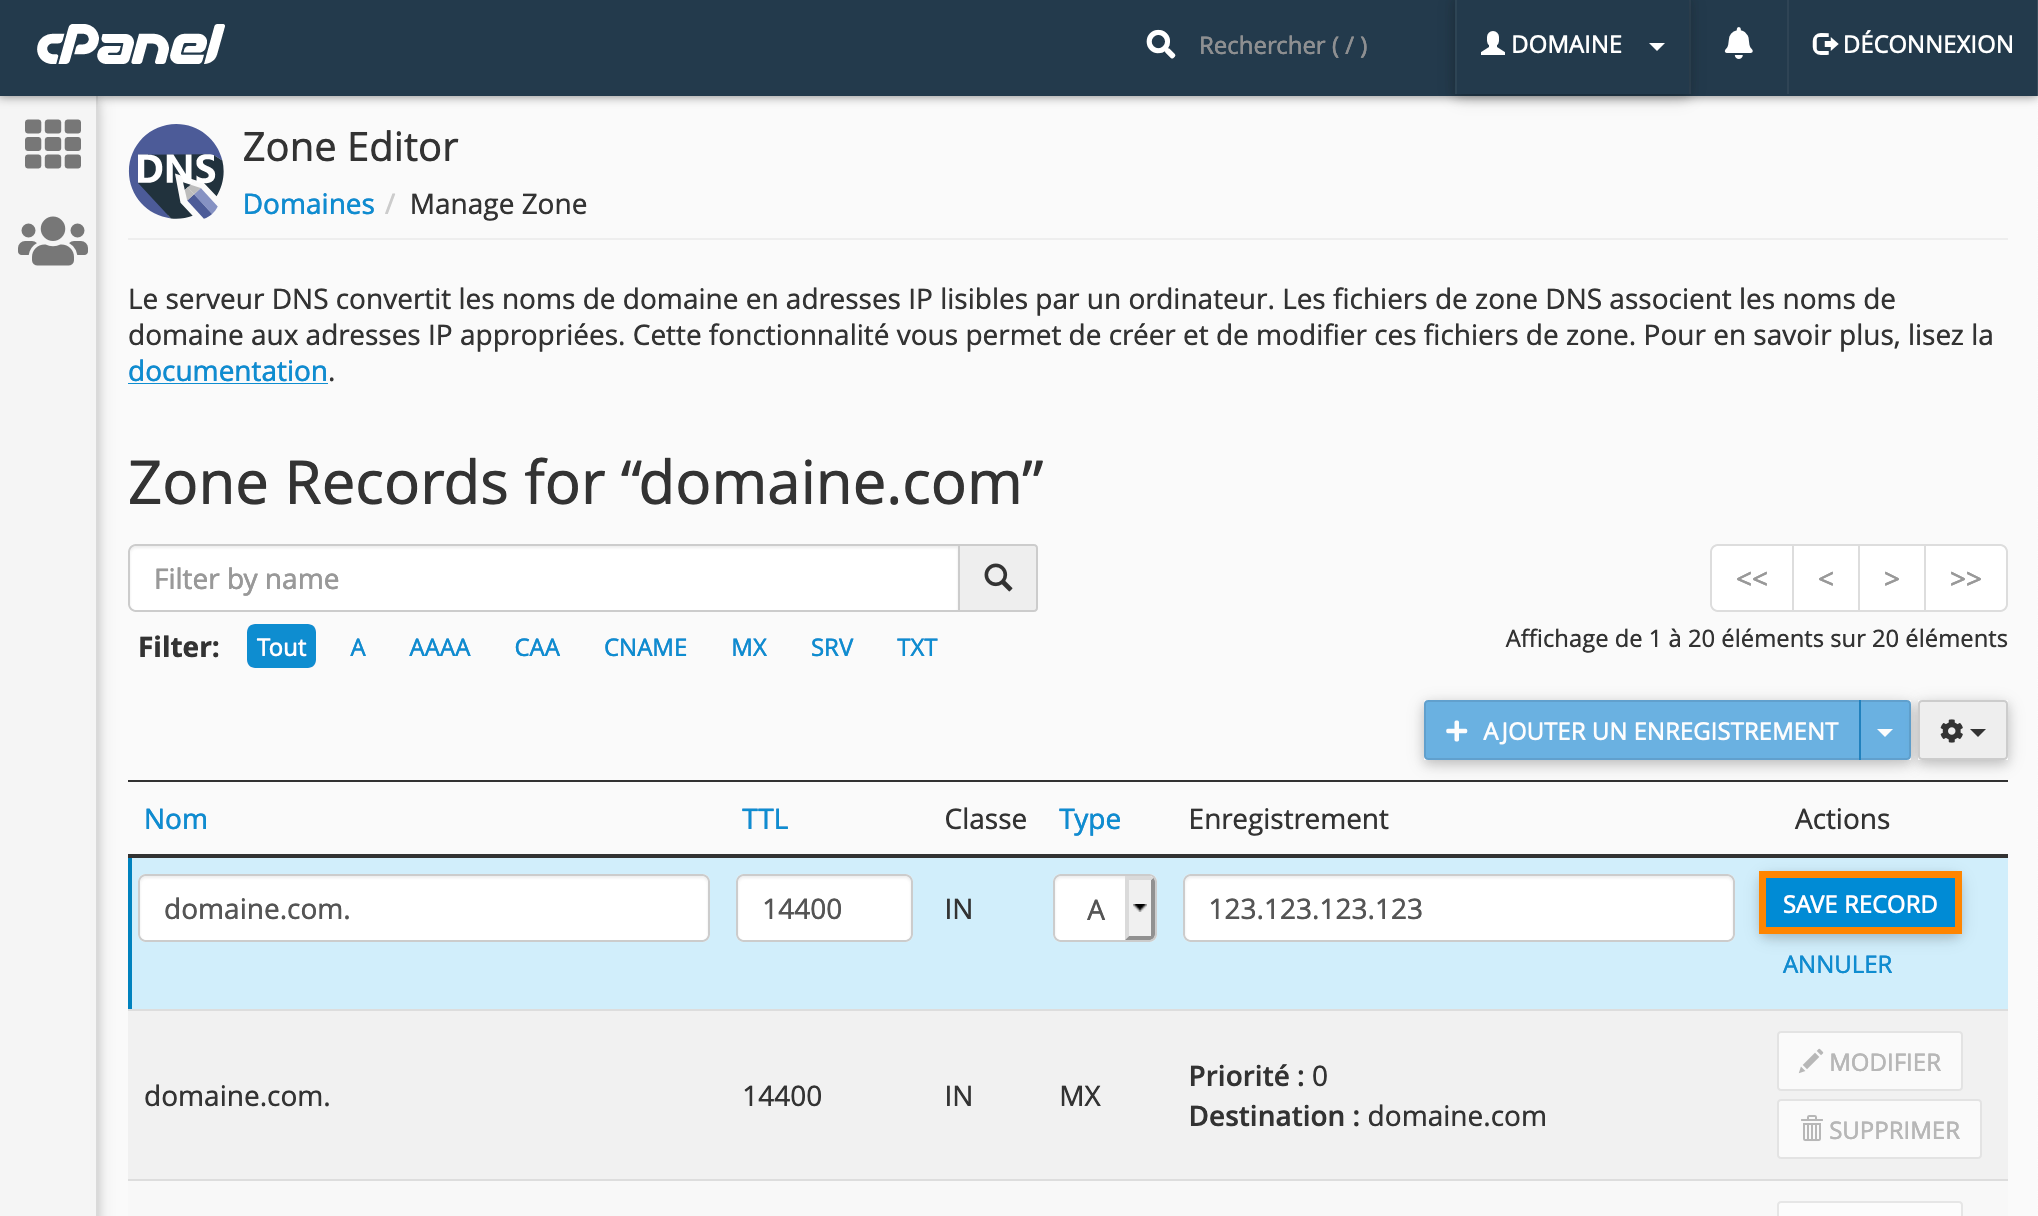Click the Filter by name field

pos(544,578)
